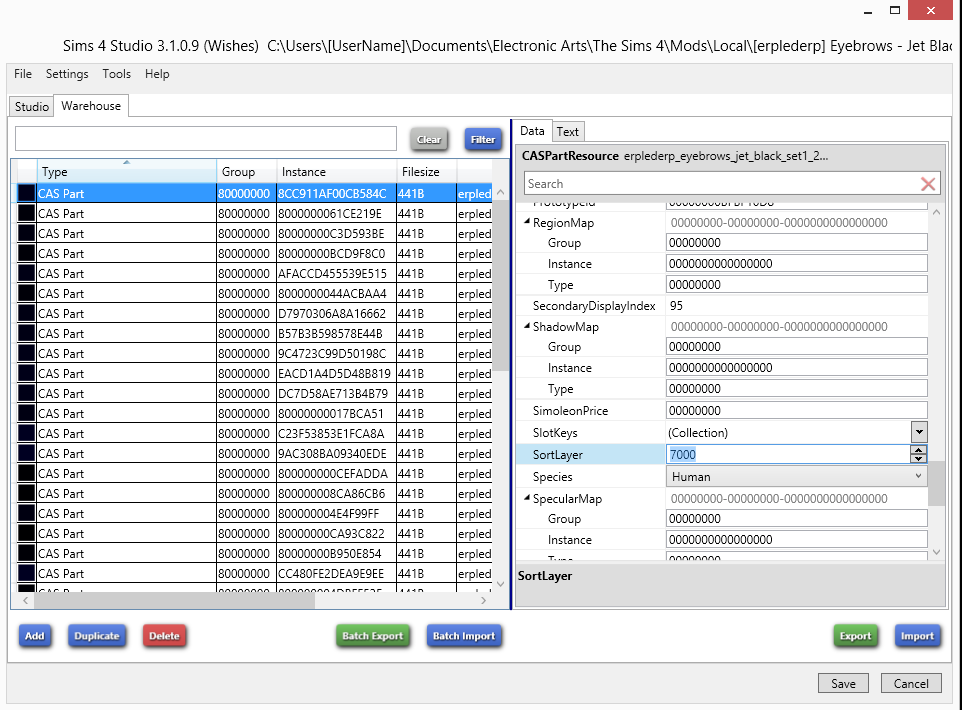
Task: Click the red Delete button
Action: pyautogui.click(x=164, y=636)
